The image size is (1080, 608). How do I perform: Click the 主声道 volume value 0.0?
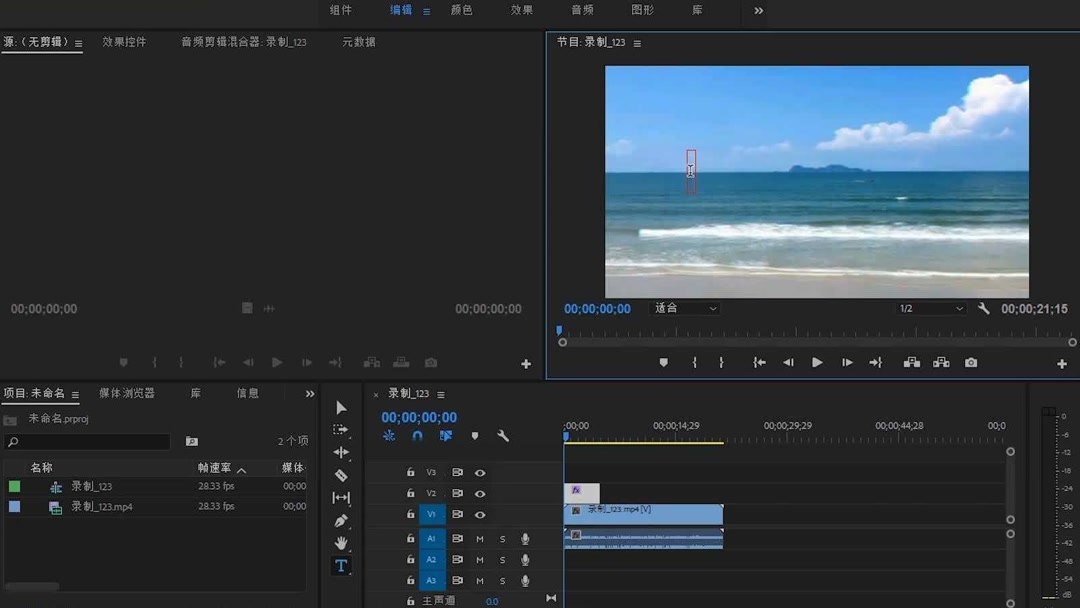pos(491,600)
